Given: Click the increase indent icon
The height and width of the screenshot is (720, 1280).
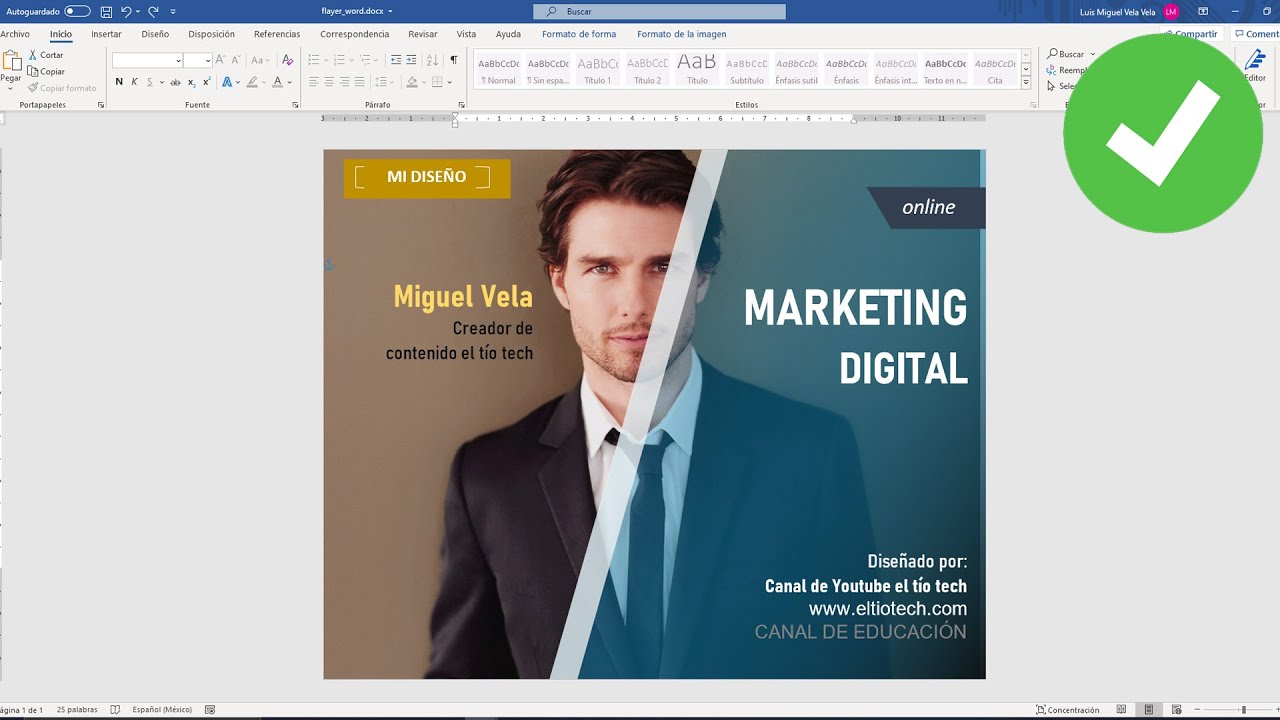Looking at the screenshot, I should (411, 60).
